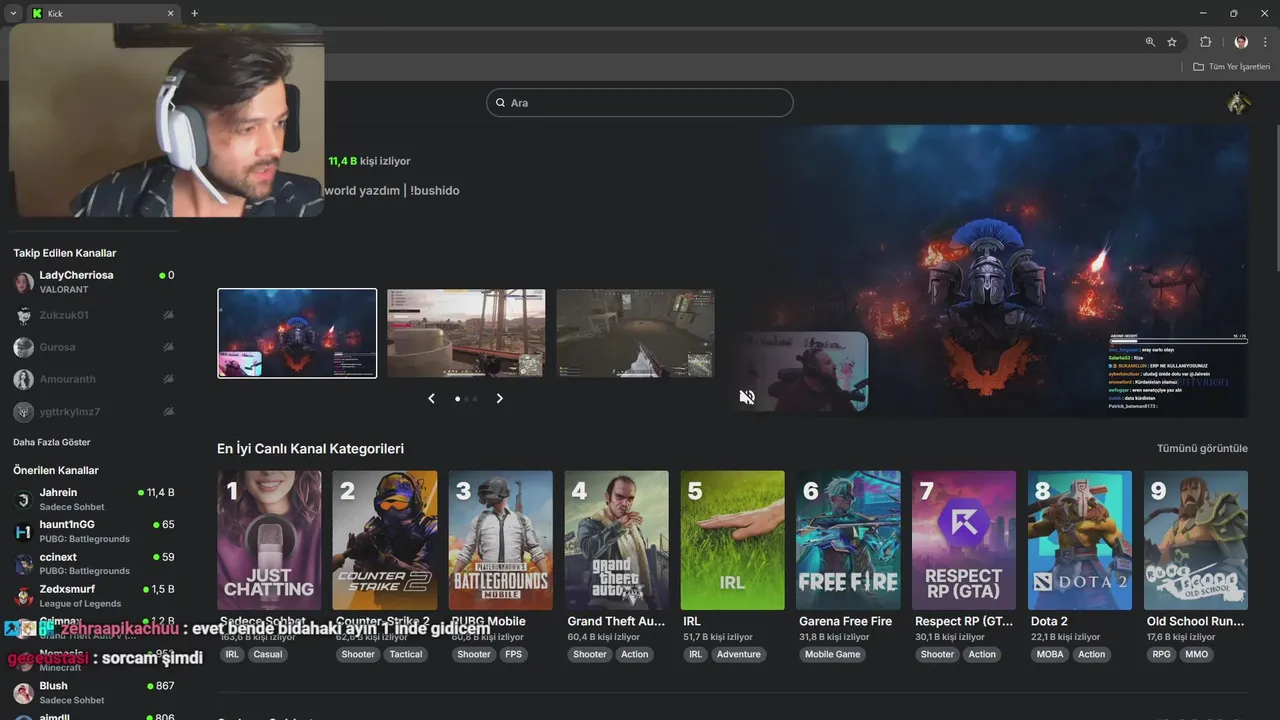
Task: Open Zedxsmurf recommended channel
Action: click(x=94, y=596)
